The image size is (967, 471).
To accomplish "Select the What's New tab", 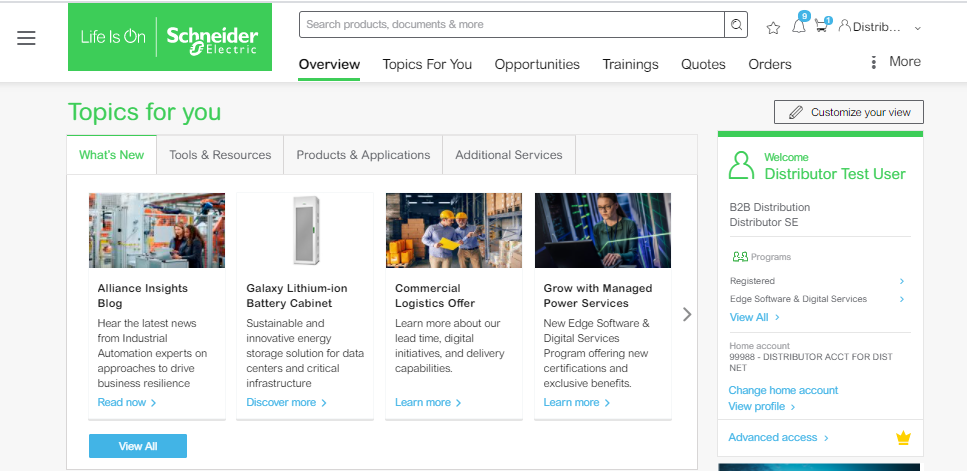I will point(112,155).
